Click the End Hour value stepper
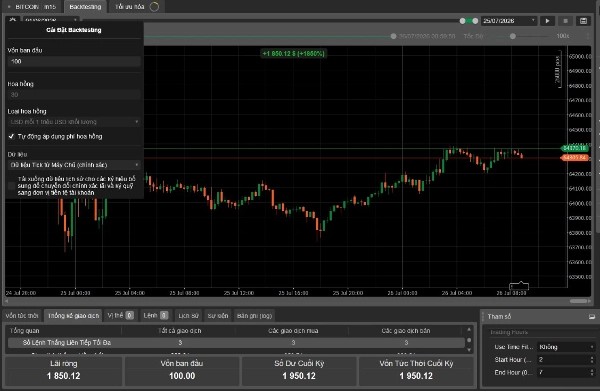600x391 pixels. coord(592,372)
